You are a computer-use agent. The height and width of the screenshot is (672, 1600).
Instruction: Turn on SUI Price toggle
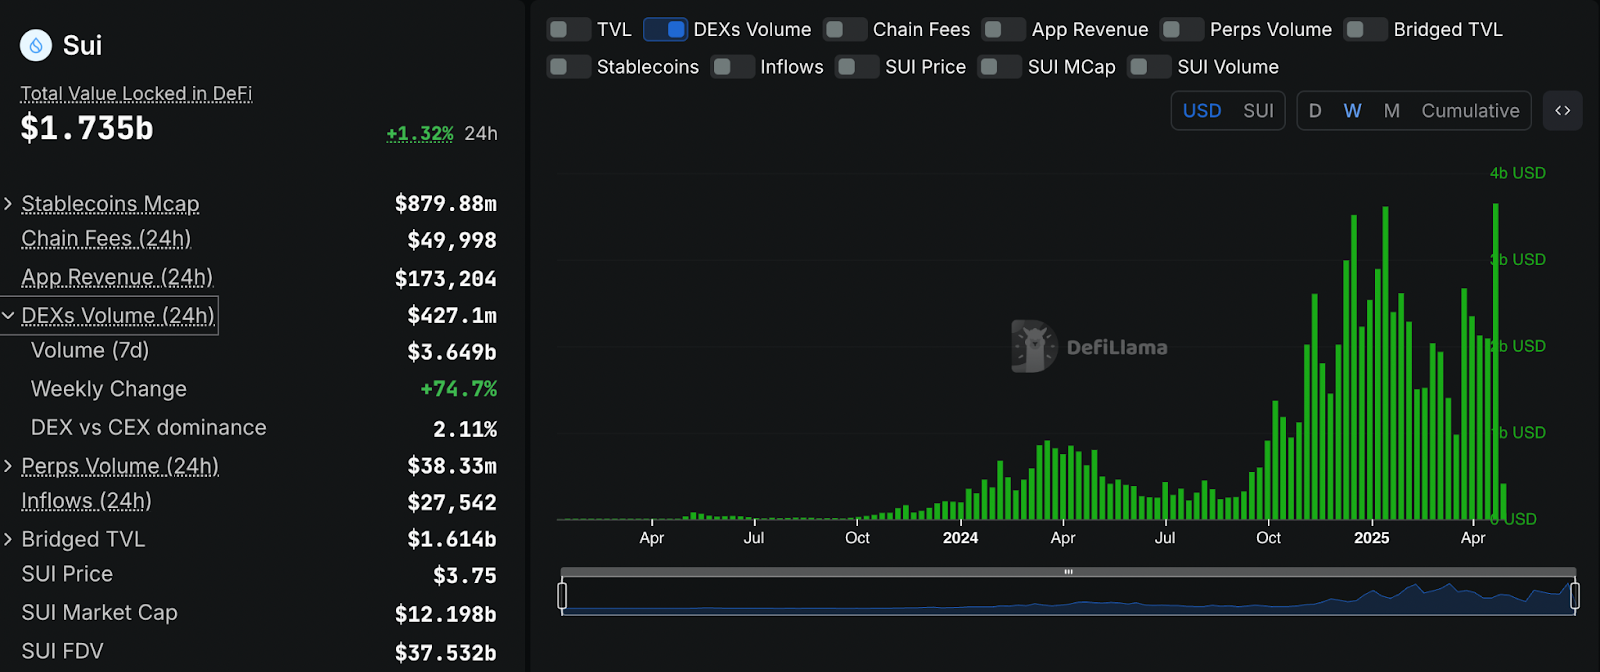pyautogui.click(x=857, y=67)
